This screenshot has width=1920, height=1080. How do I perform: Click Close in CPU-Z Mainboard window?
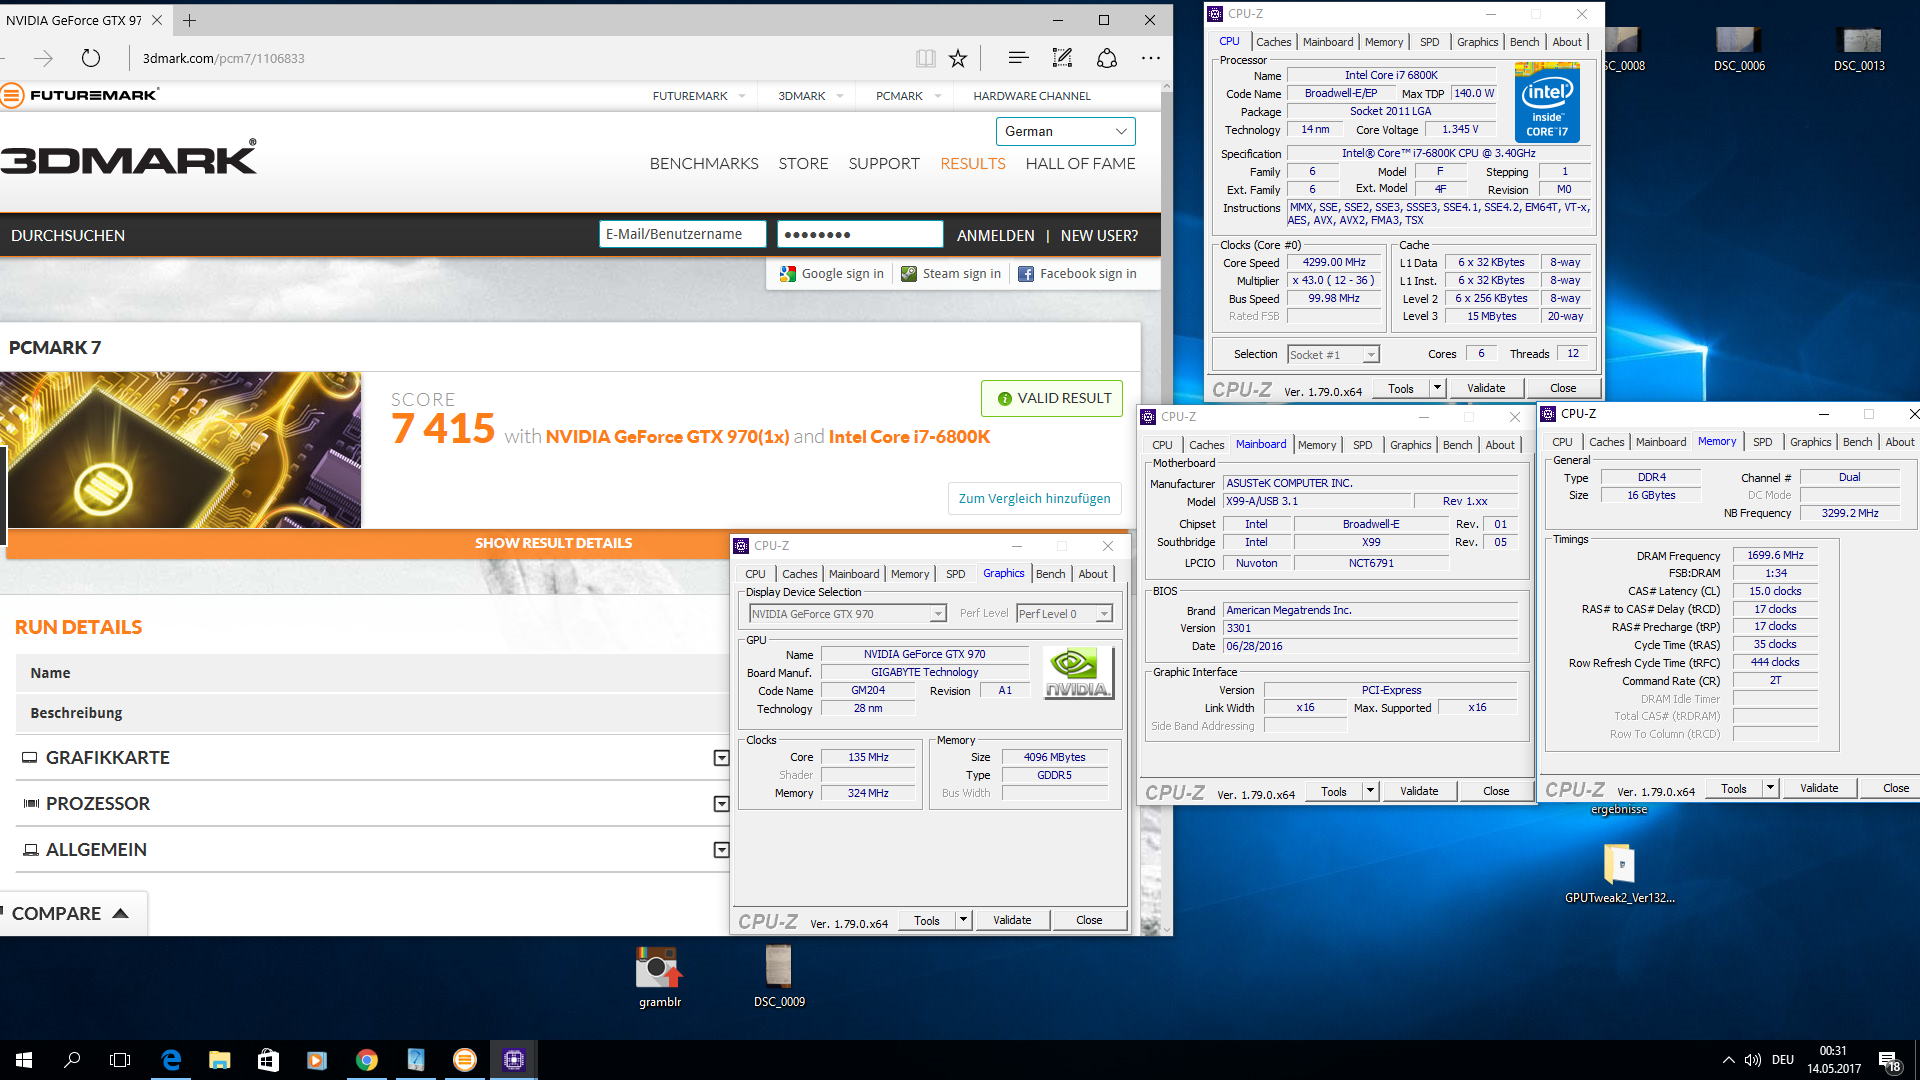(x=1496, y=791)
